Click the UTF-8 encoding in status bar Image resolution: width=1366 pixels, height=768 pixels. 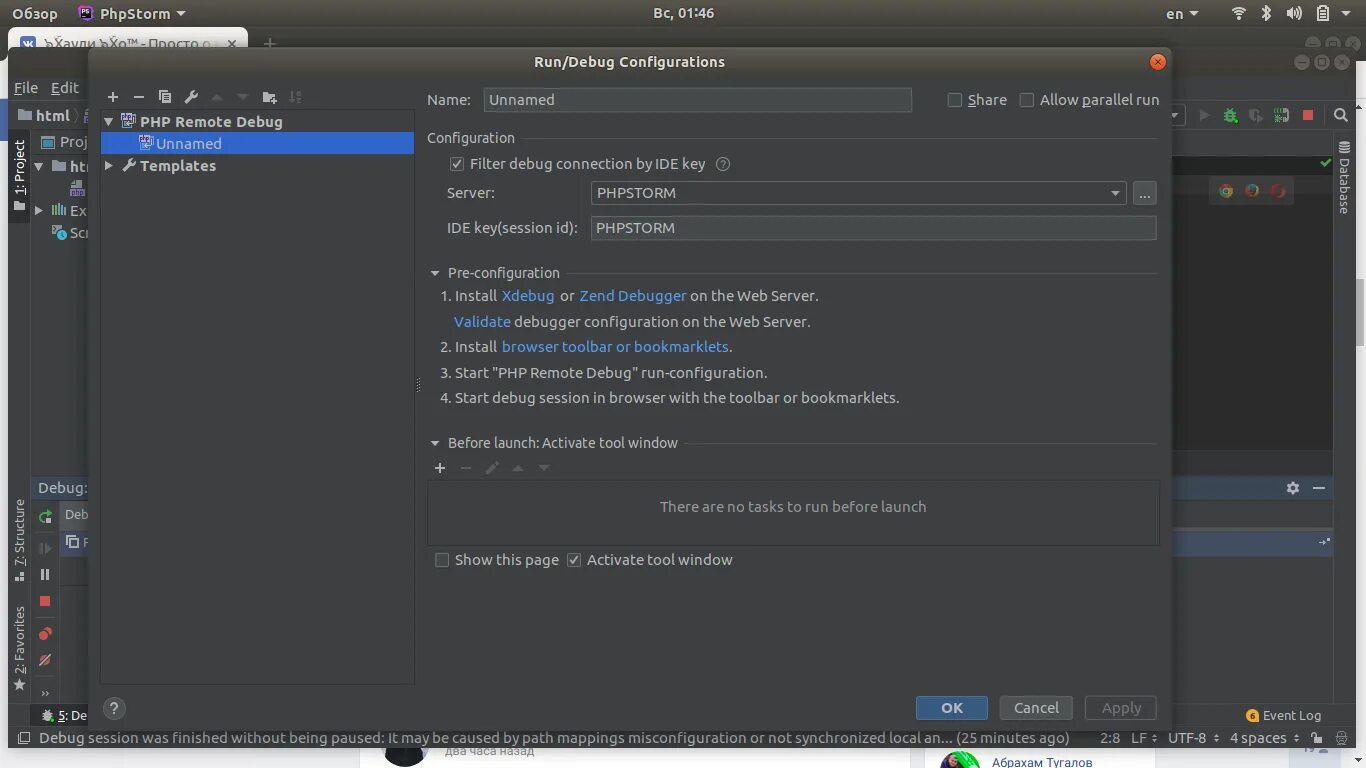(1193, 738)
